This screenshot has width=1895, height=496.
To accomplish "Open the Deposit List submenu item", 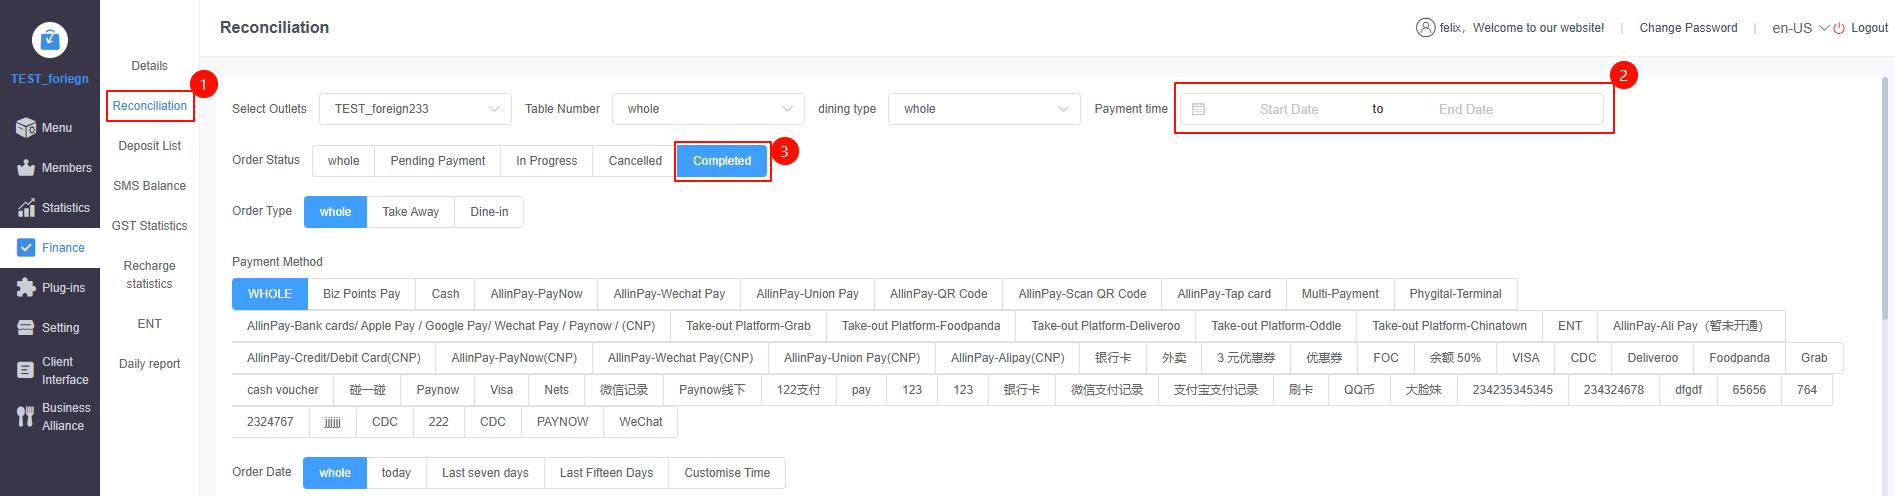I will (x=149, y=146).
